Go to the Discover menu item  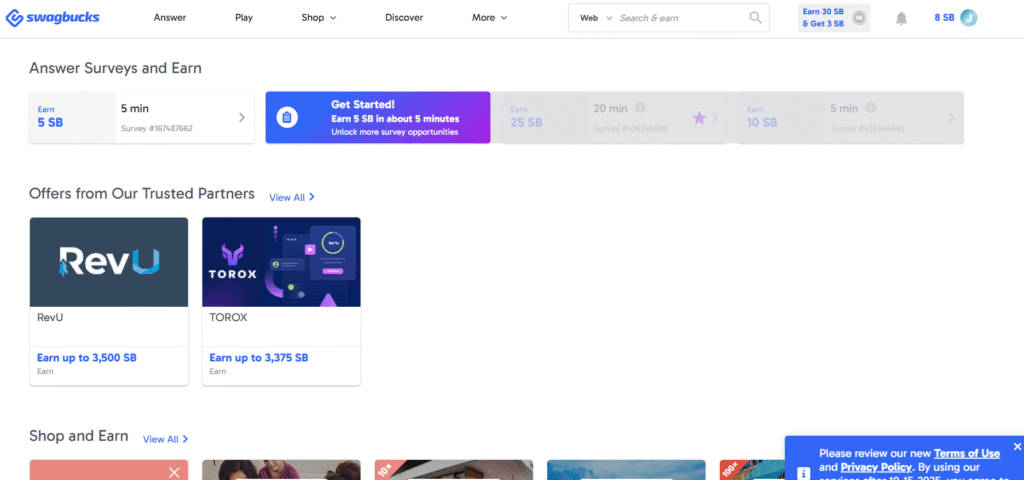[x=404, y=18]
